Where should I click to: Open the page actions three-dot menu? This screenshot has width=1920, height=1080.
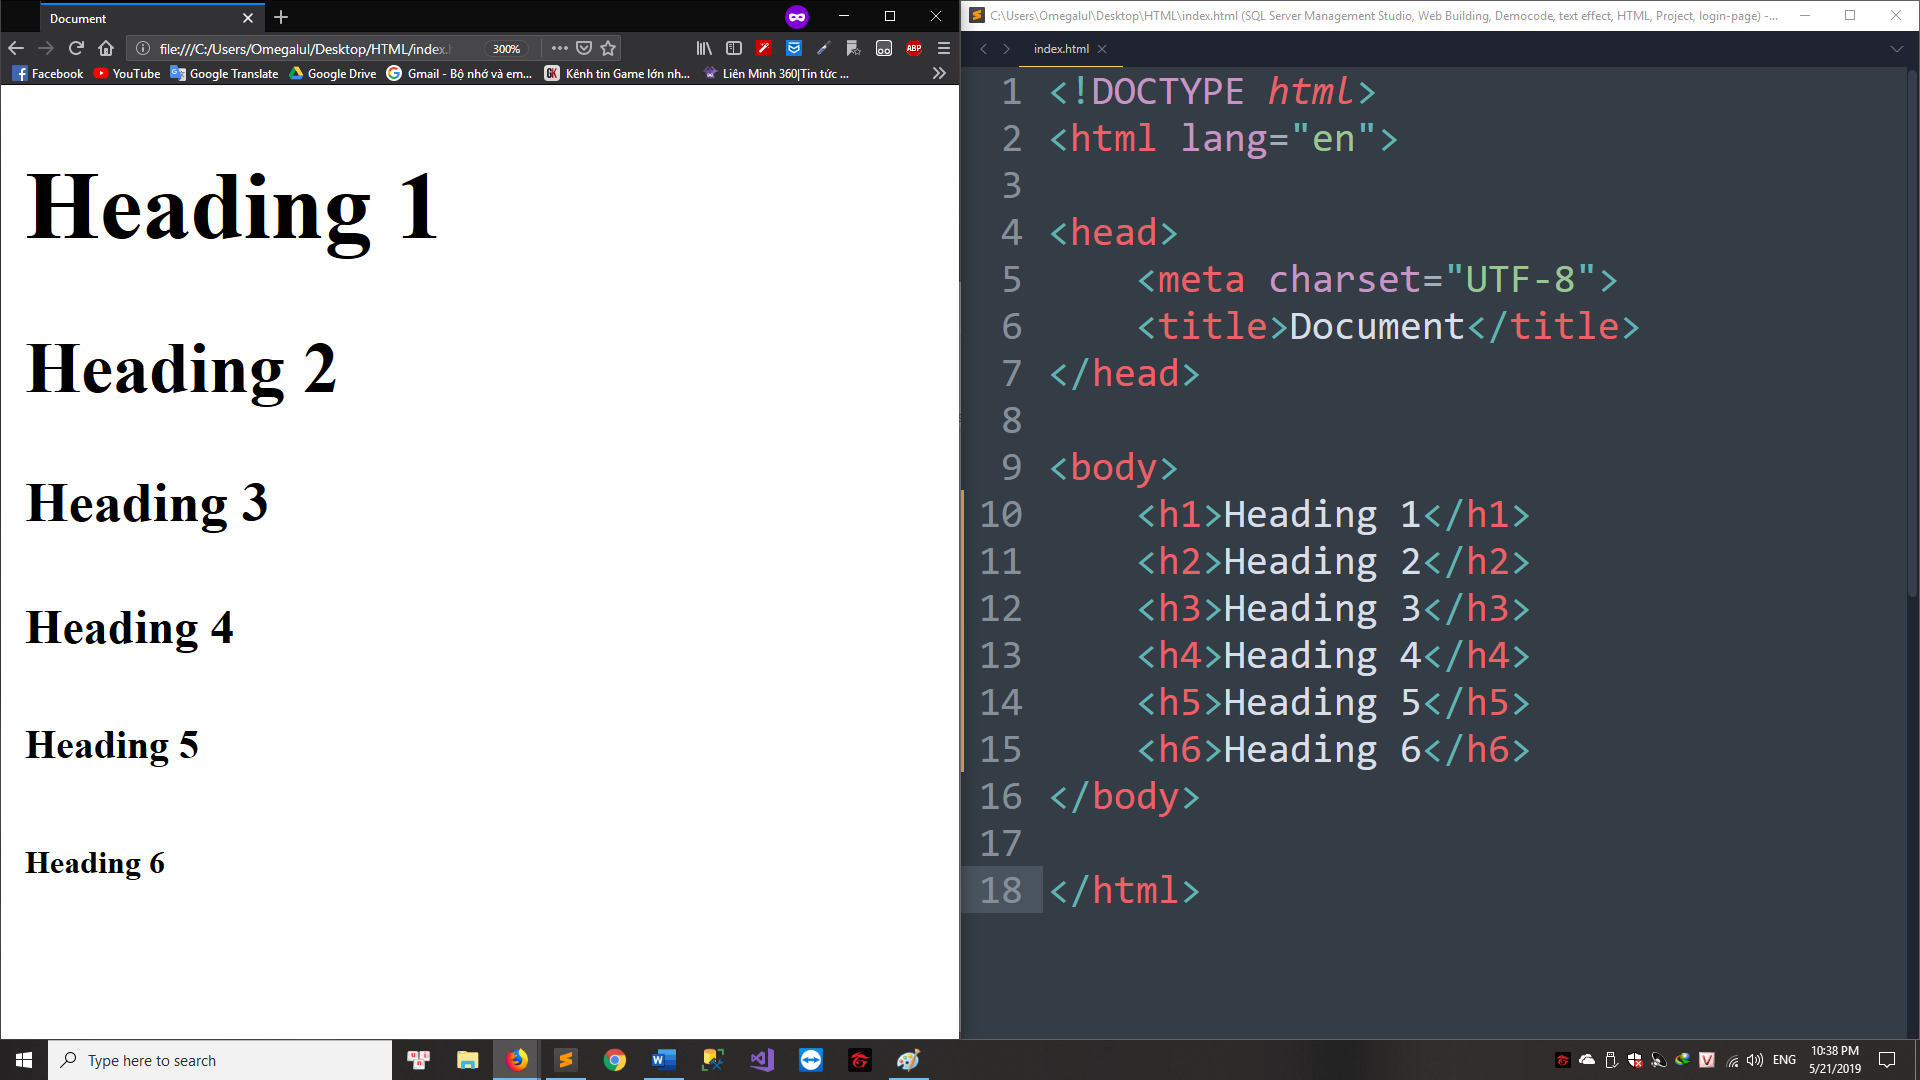point(560,48)
